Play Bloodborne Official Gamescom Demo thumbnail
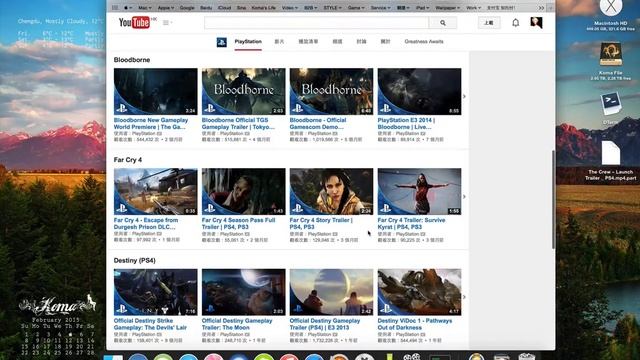The width and height of the screenshot is (640, 360). (331, 91)
